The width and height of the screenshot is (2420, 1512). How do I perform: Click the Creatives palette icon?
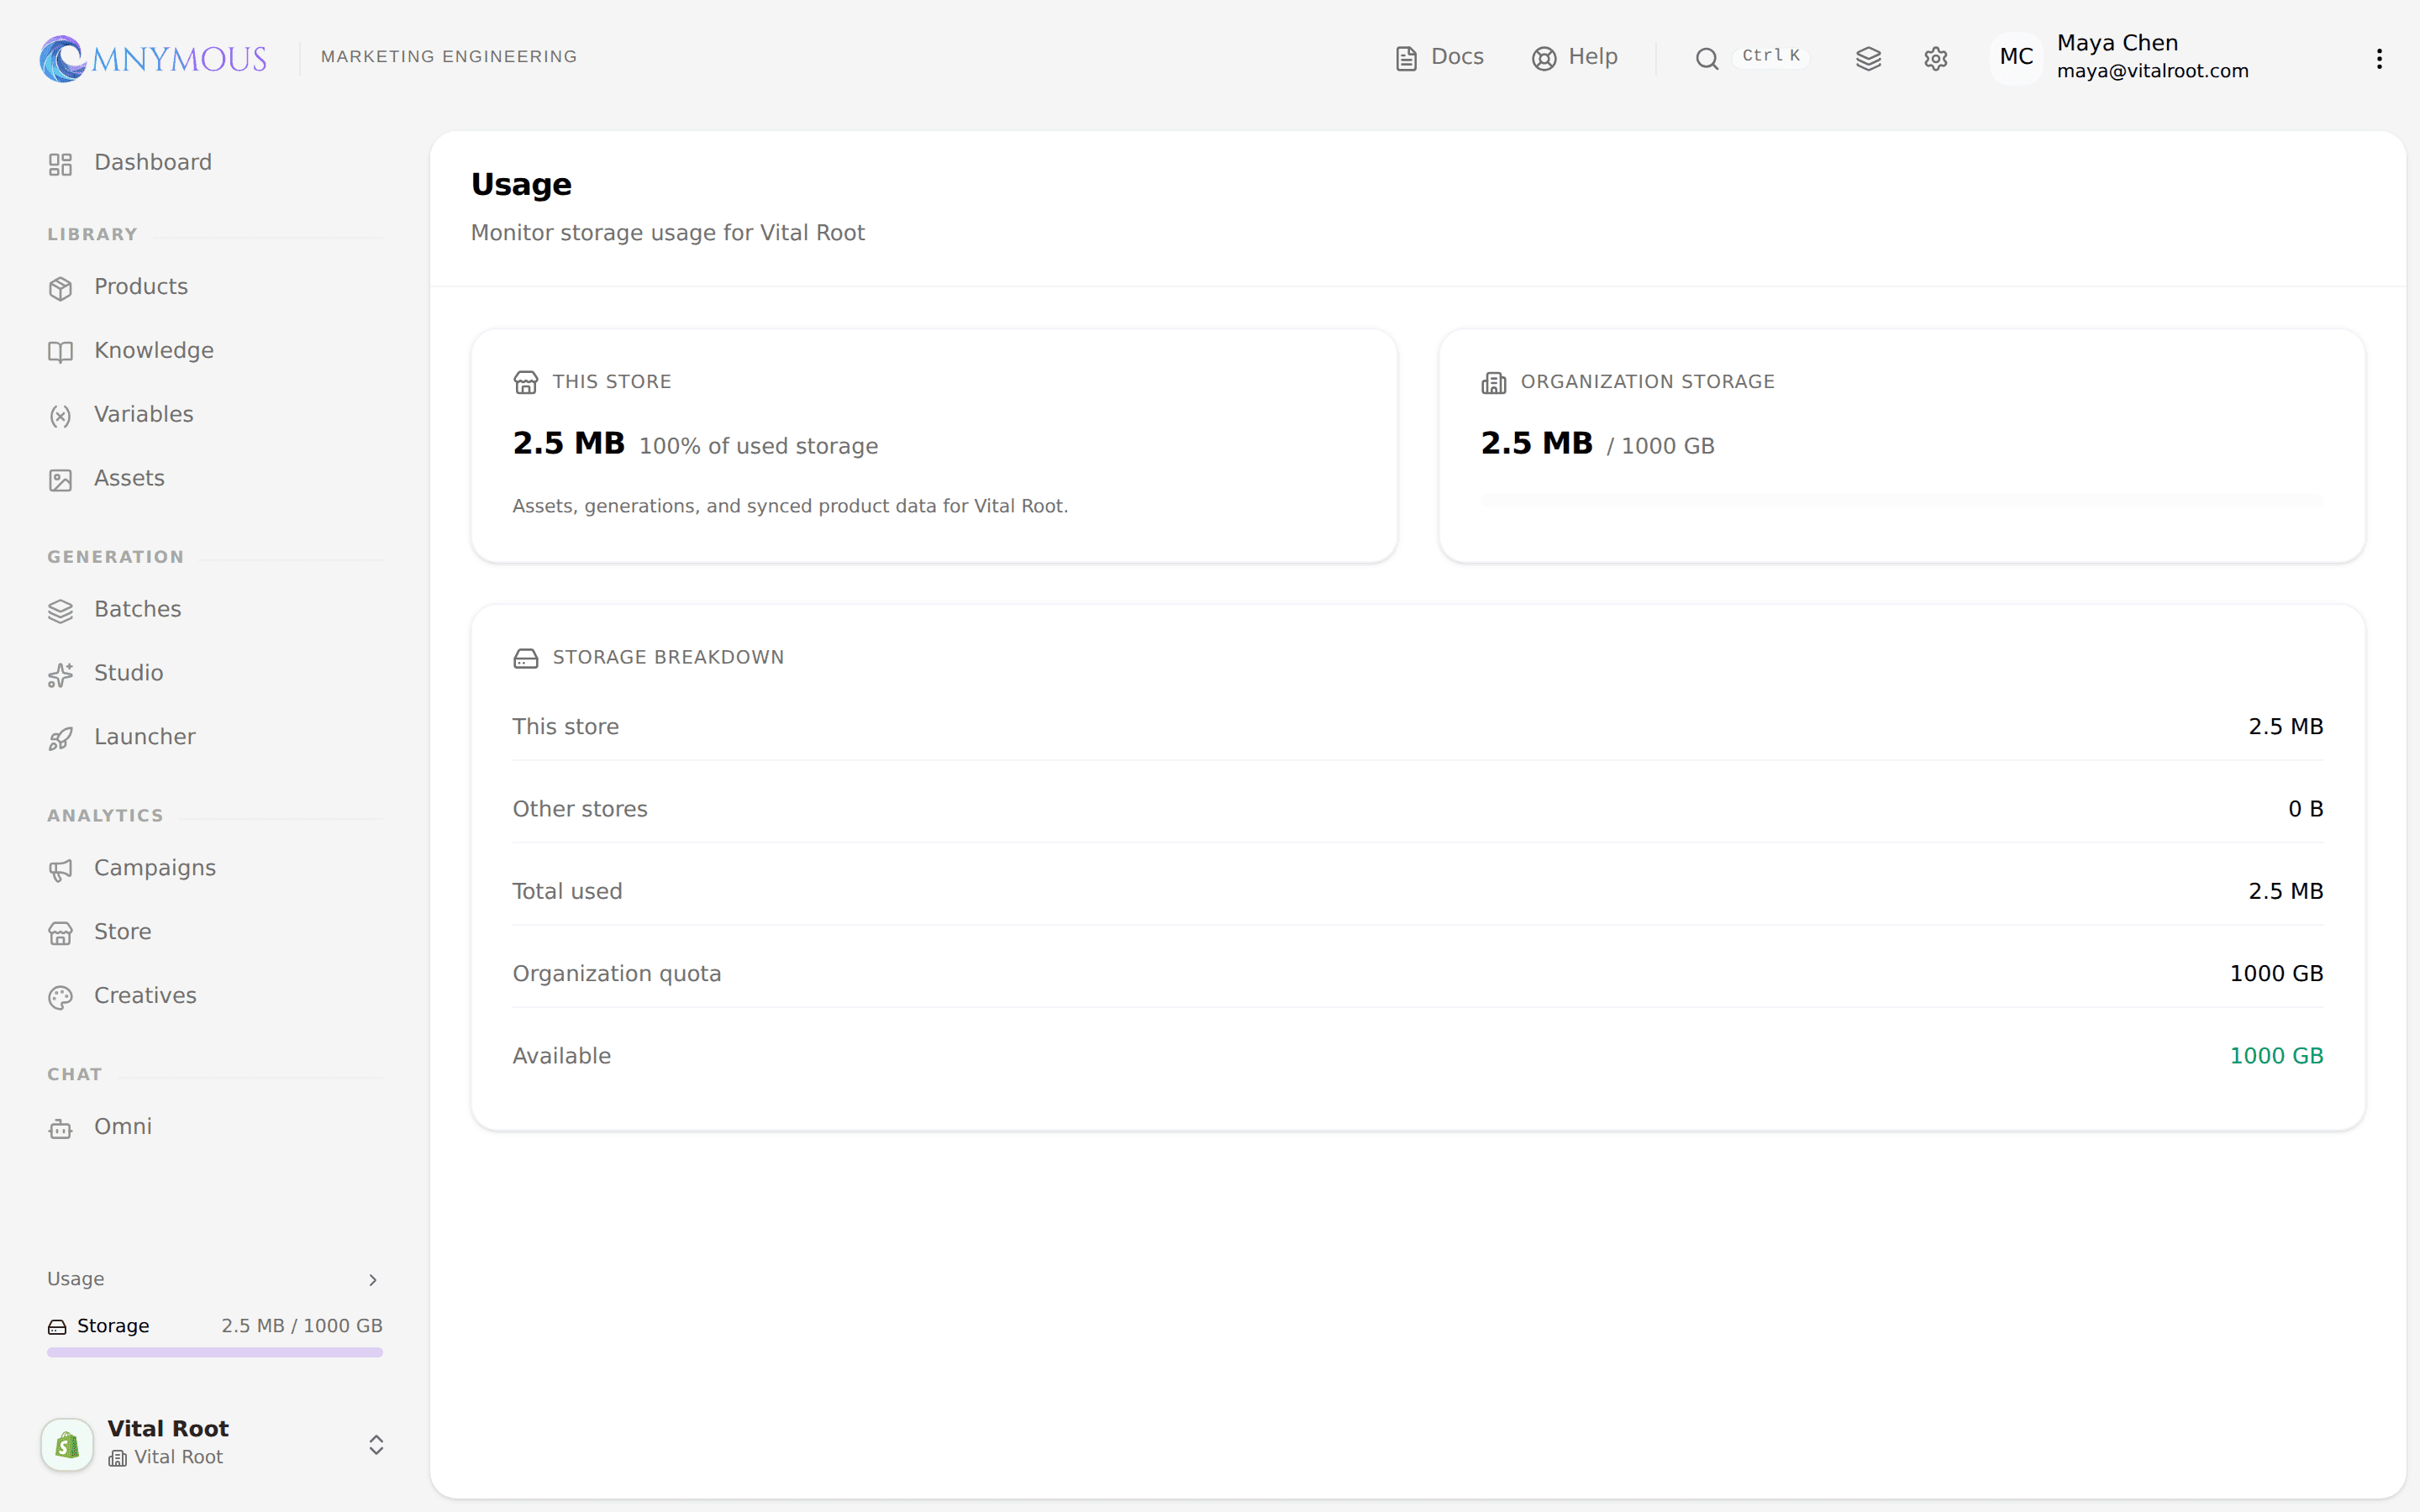pyautogui.click(x=61, y=997)
